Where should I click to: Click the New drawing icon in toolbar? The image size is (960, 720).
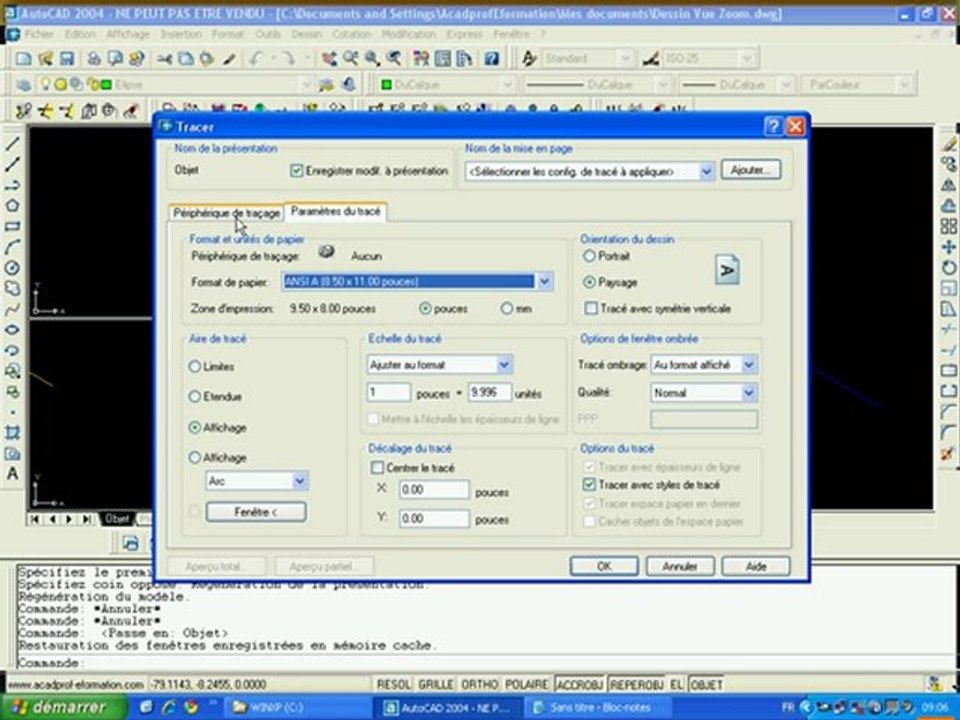pos(23,59)
